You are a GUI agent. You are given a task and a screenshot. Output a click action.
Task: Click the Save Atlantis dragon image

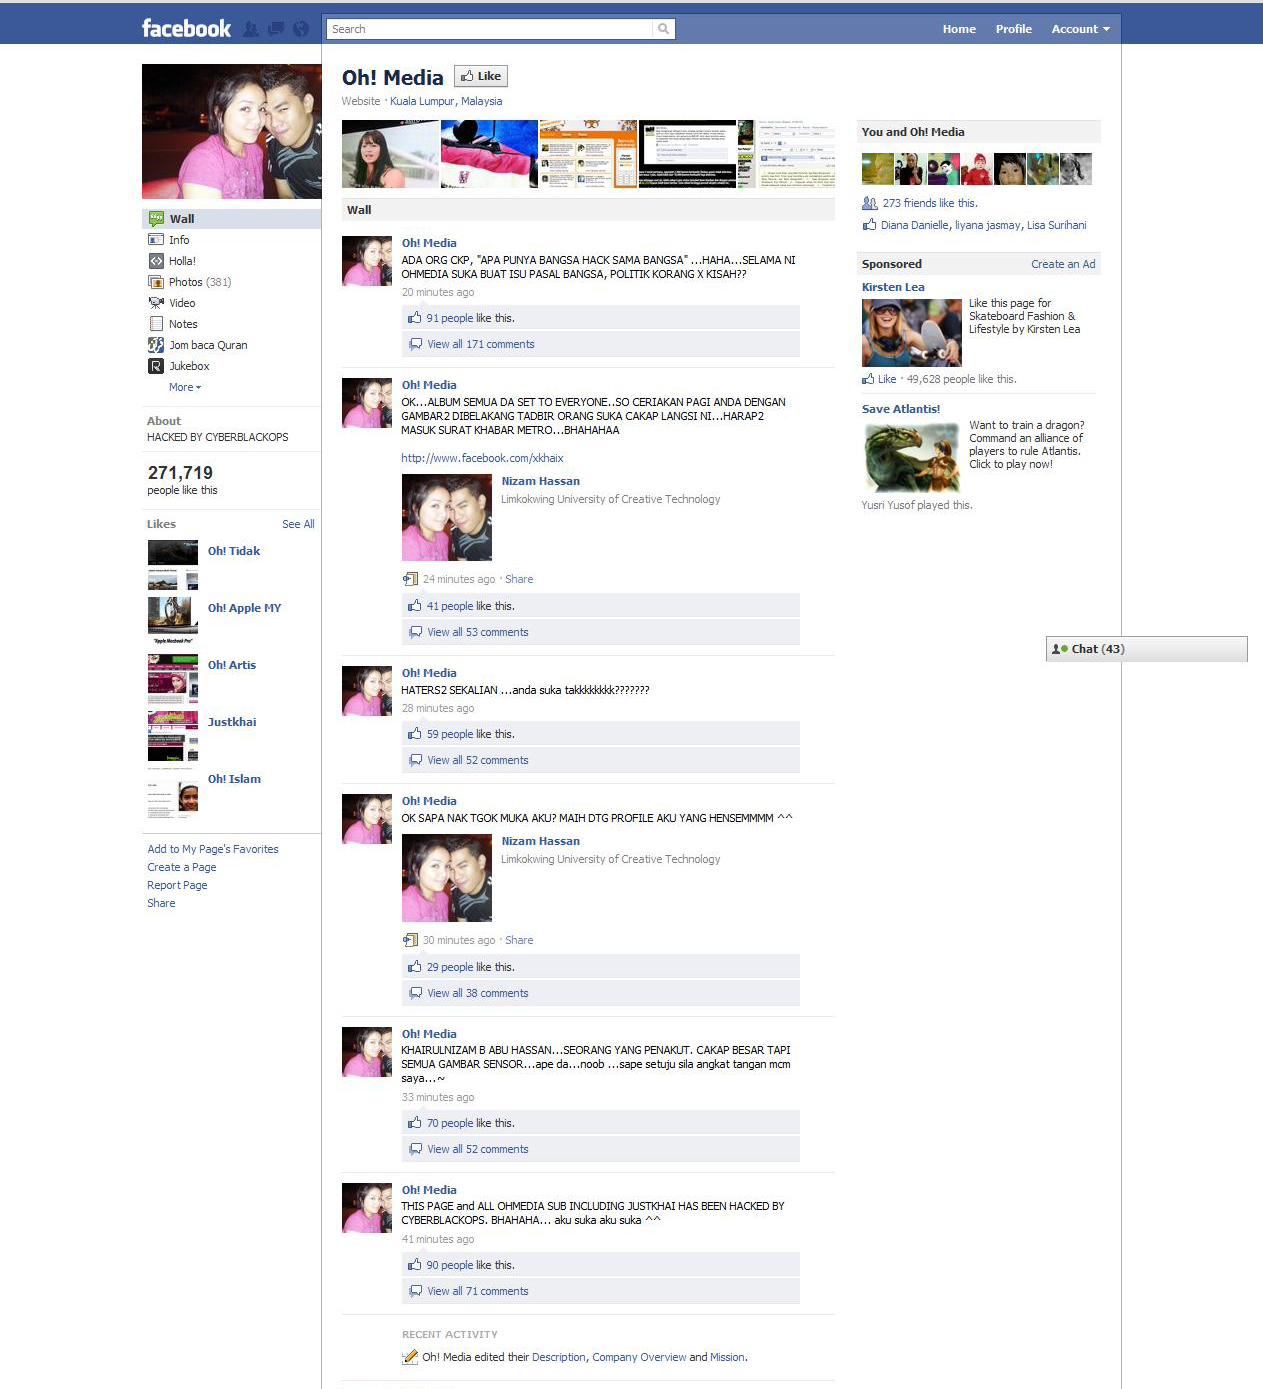(x=912, y=457)
